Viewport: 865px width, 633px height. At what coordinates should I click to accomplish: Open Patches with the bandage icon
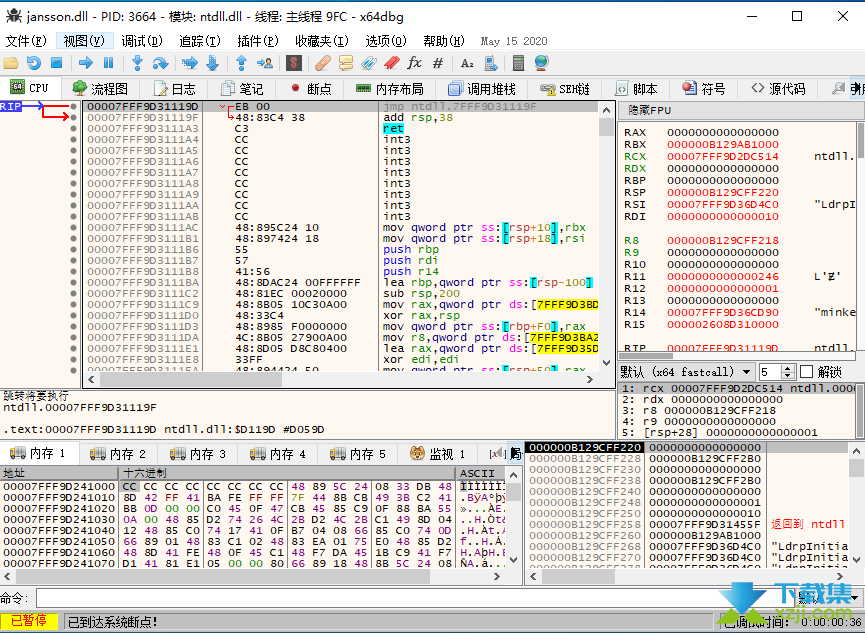323,63
